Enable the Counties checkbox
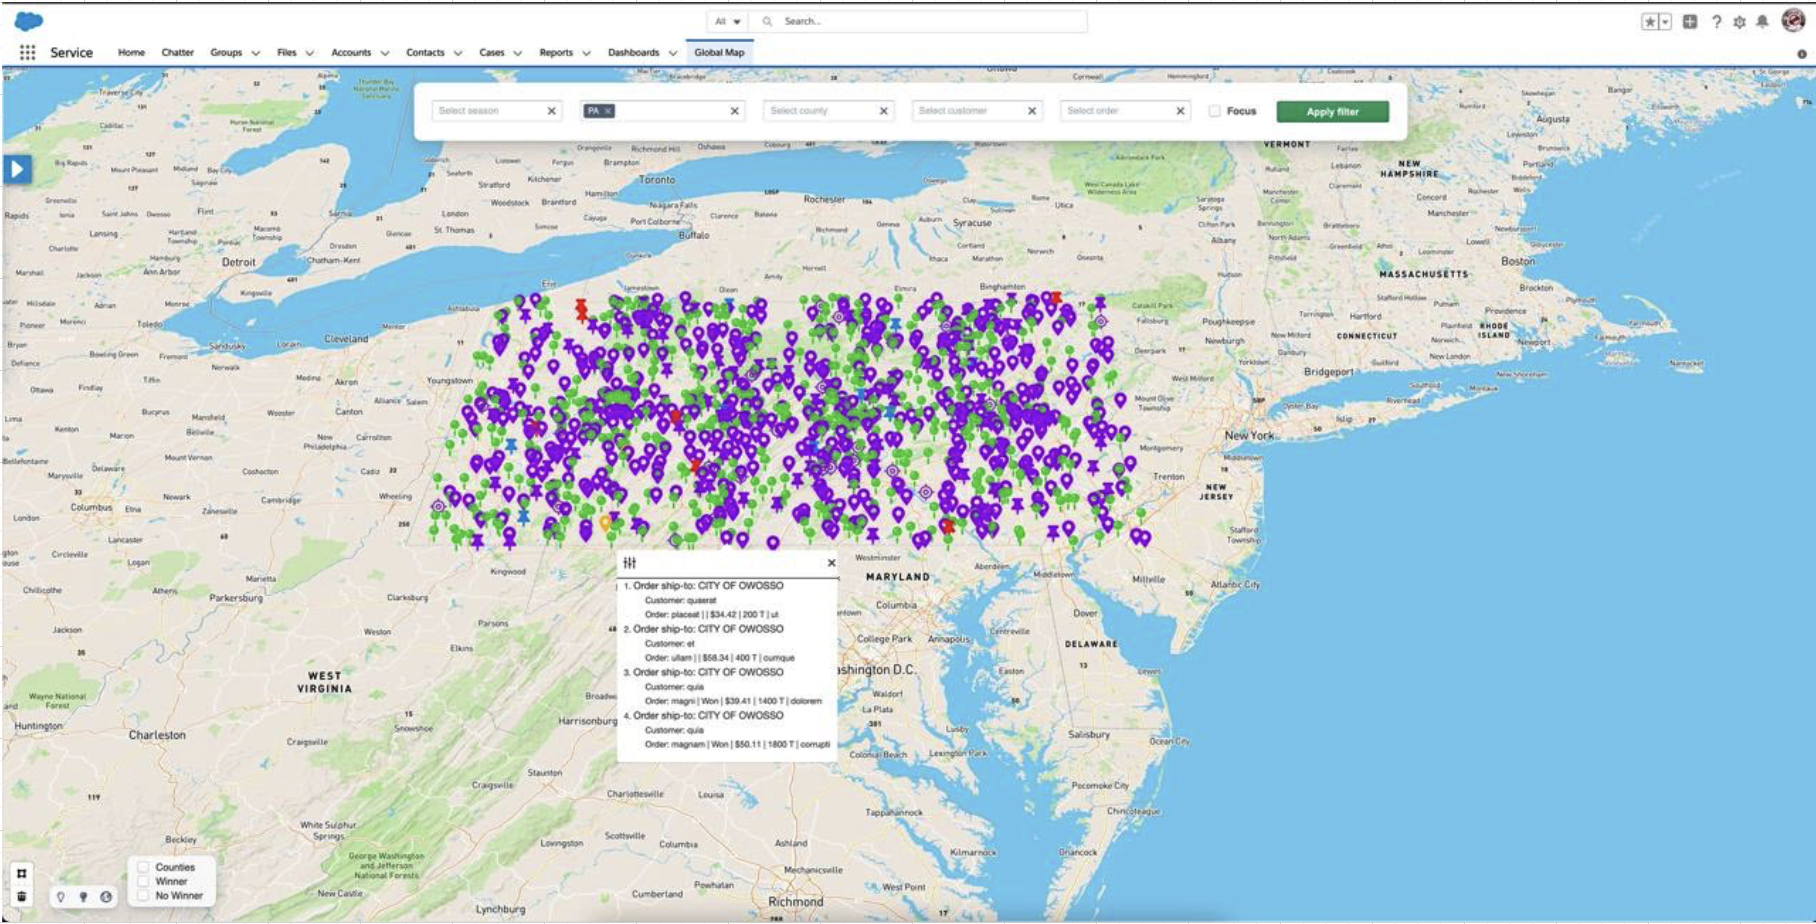The width and height of the screenshot is (1816, 924). (x=143, y=867)
